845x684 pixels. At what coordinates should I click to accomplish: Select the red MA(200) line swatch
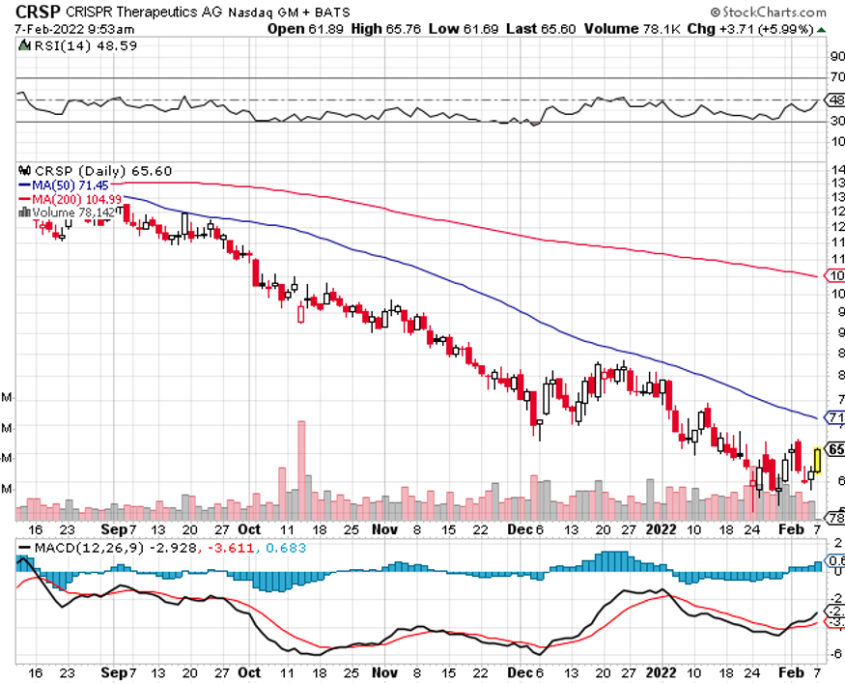pyautogui.click(x=24, y=199)
